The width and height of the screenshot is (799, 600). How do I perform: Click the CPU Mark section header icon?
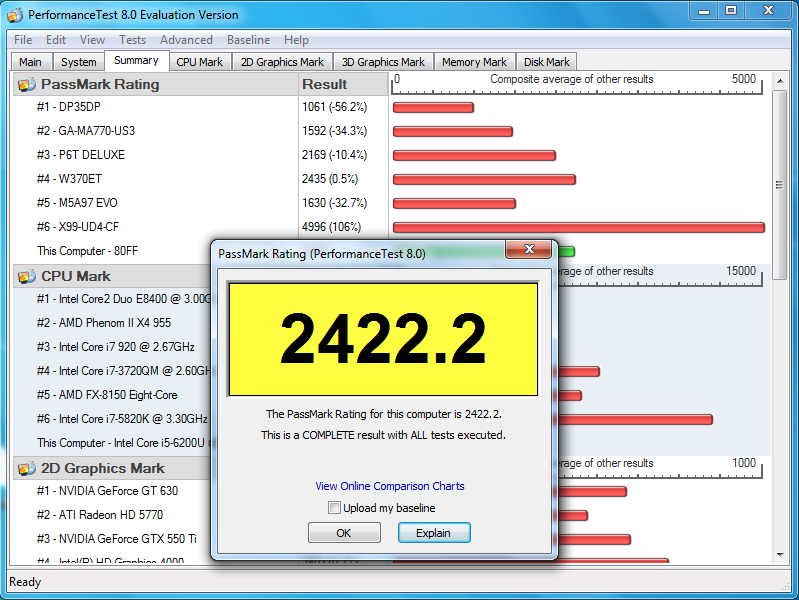pos(25,276)
